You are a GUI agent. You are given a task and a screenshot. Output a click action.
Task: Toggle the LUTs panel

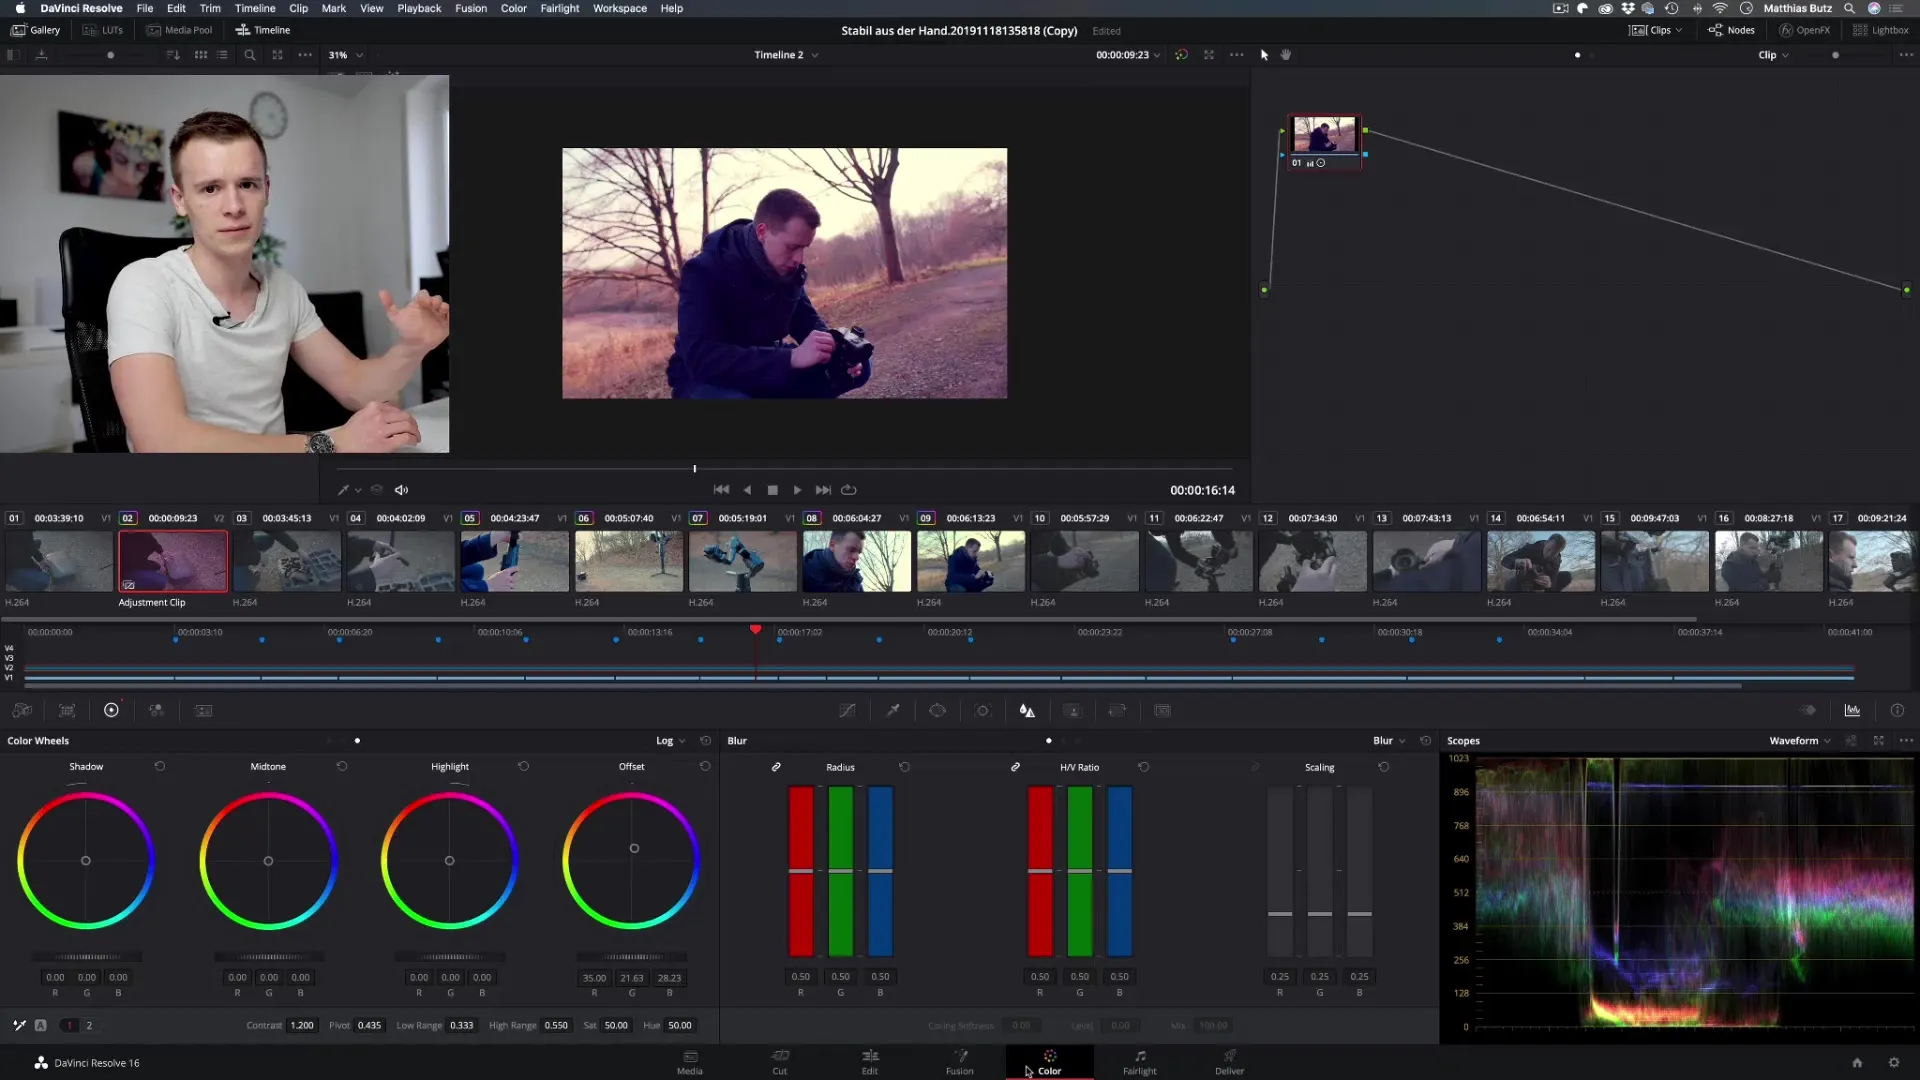click(103, 30)
